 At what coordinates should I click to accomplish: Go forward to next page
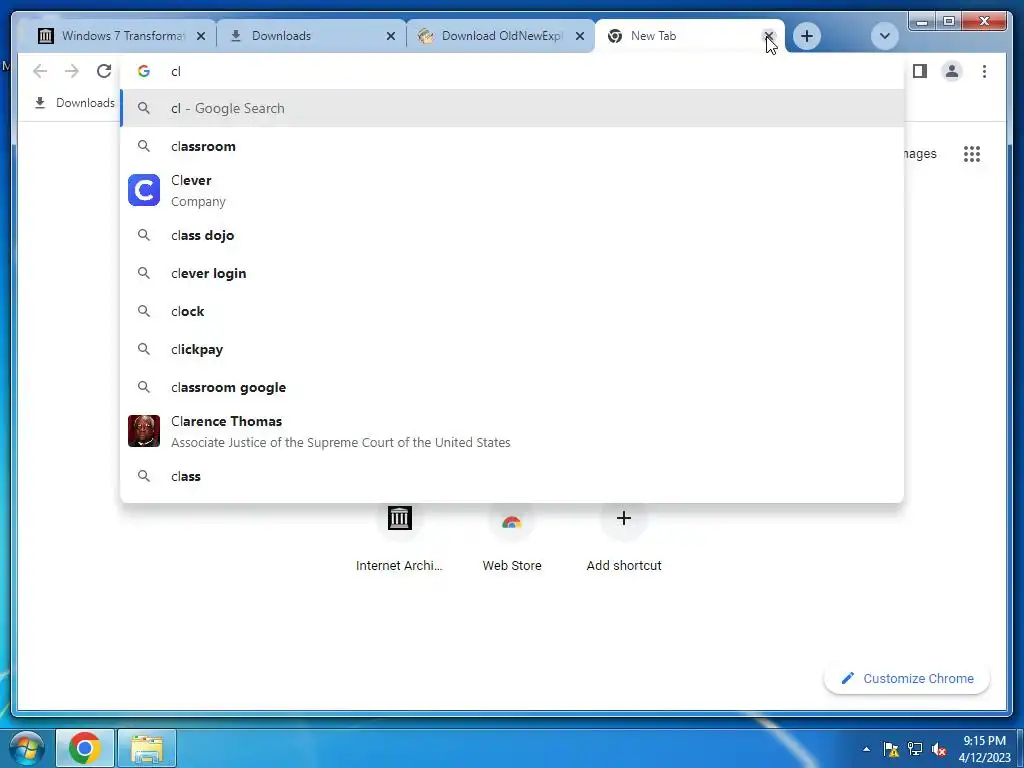(x=72, y=71)
